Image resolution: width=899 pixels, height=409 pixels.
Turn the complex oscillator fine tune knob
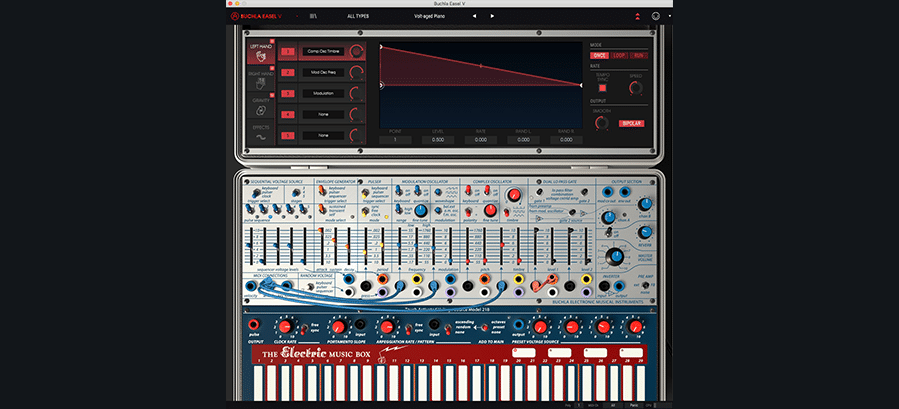489,211
